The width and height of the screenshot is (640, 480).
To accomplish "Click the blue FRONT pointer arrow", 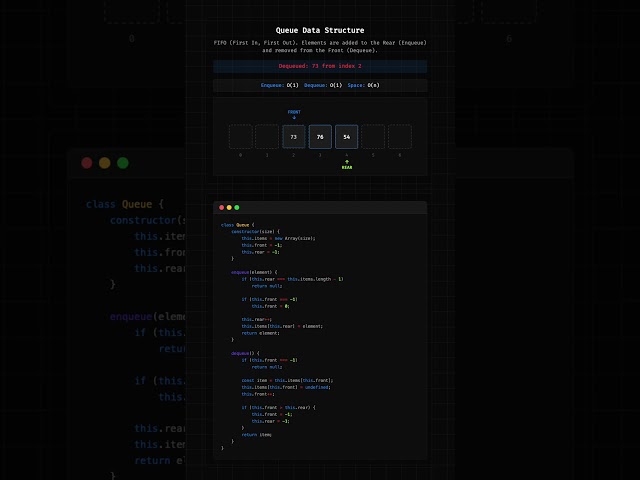I will (x=294, y=118).
